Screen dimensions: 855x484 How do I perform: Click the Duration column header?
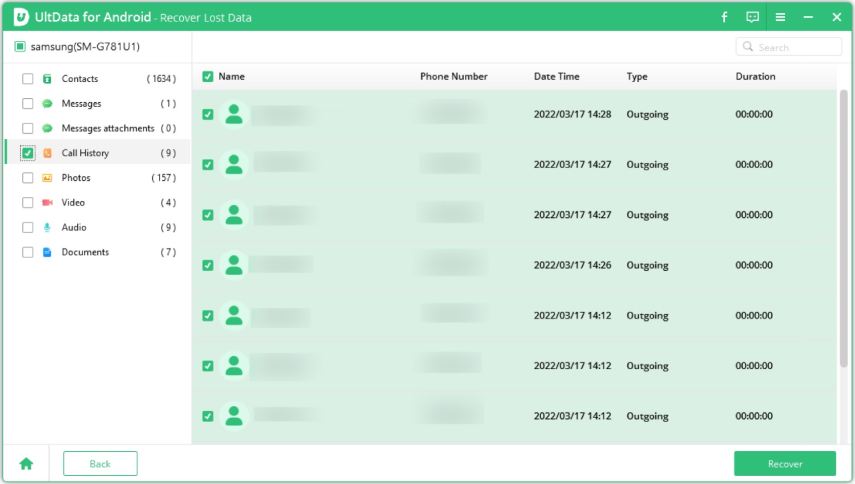click(755, 76)
